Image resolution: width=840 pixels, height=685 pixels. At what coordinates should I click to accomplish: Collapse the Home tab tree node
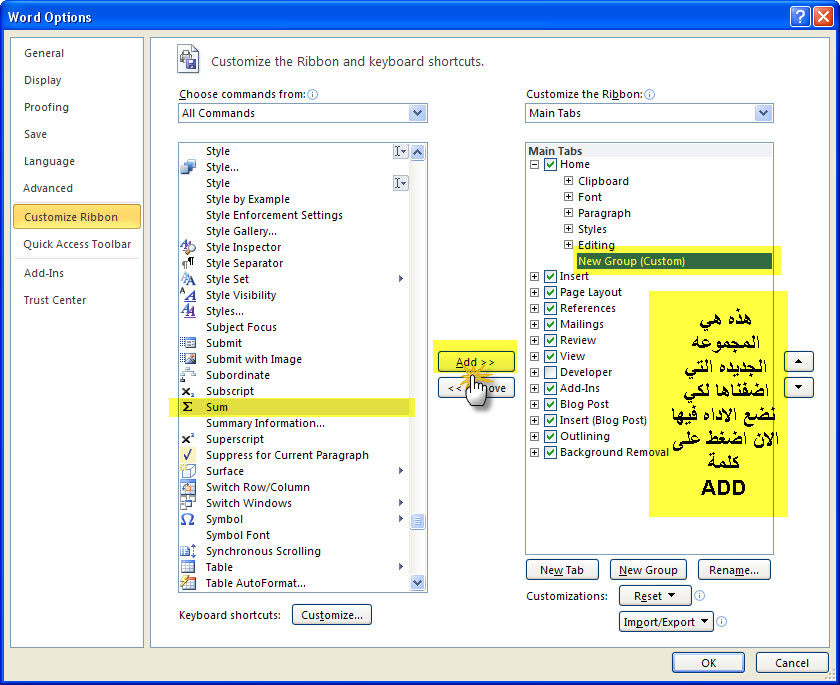(x=534, y=164)
